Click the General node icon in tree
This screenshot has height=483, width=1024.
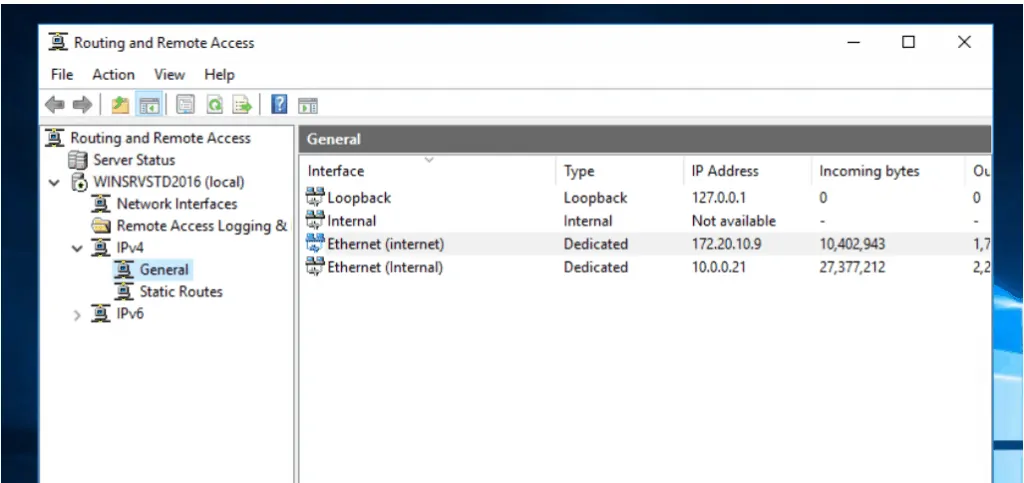[123, 270]
